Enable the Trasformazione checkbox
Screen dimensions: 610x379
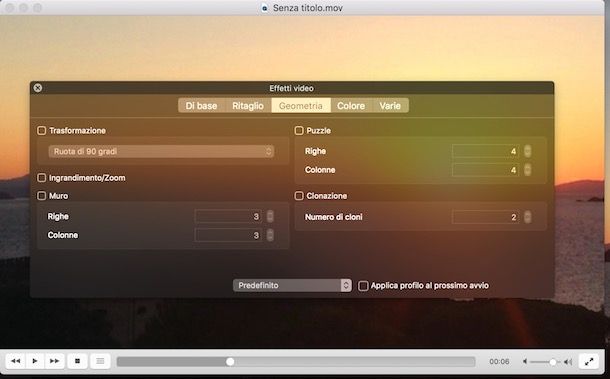[42, 130]
